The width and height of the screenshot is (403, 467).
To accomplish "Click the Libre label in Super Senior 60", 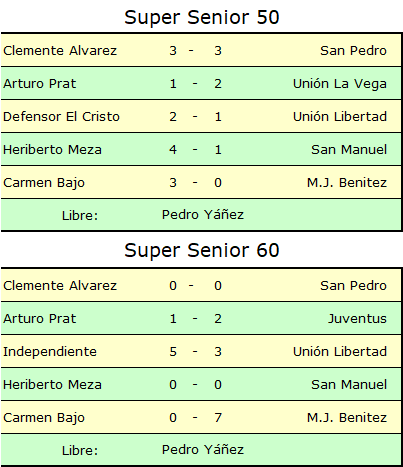I will click(x=80, y=451).
